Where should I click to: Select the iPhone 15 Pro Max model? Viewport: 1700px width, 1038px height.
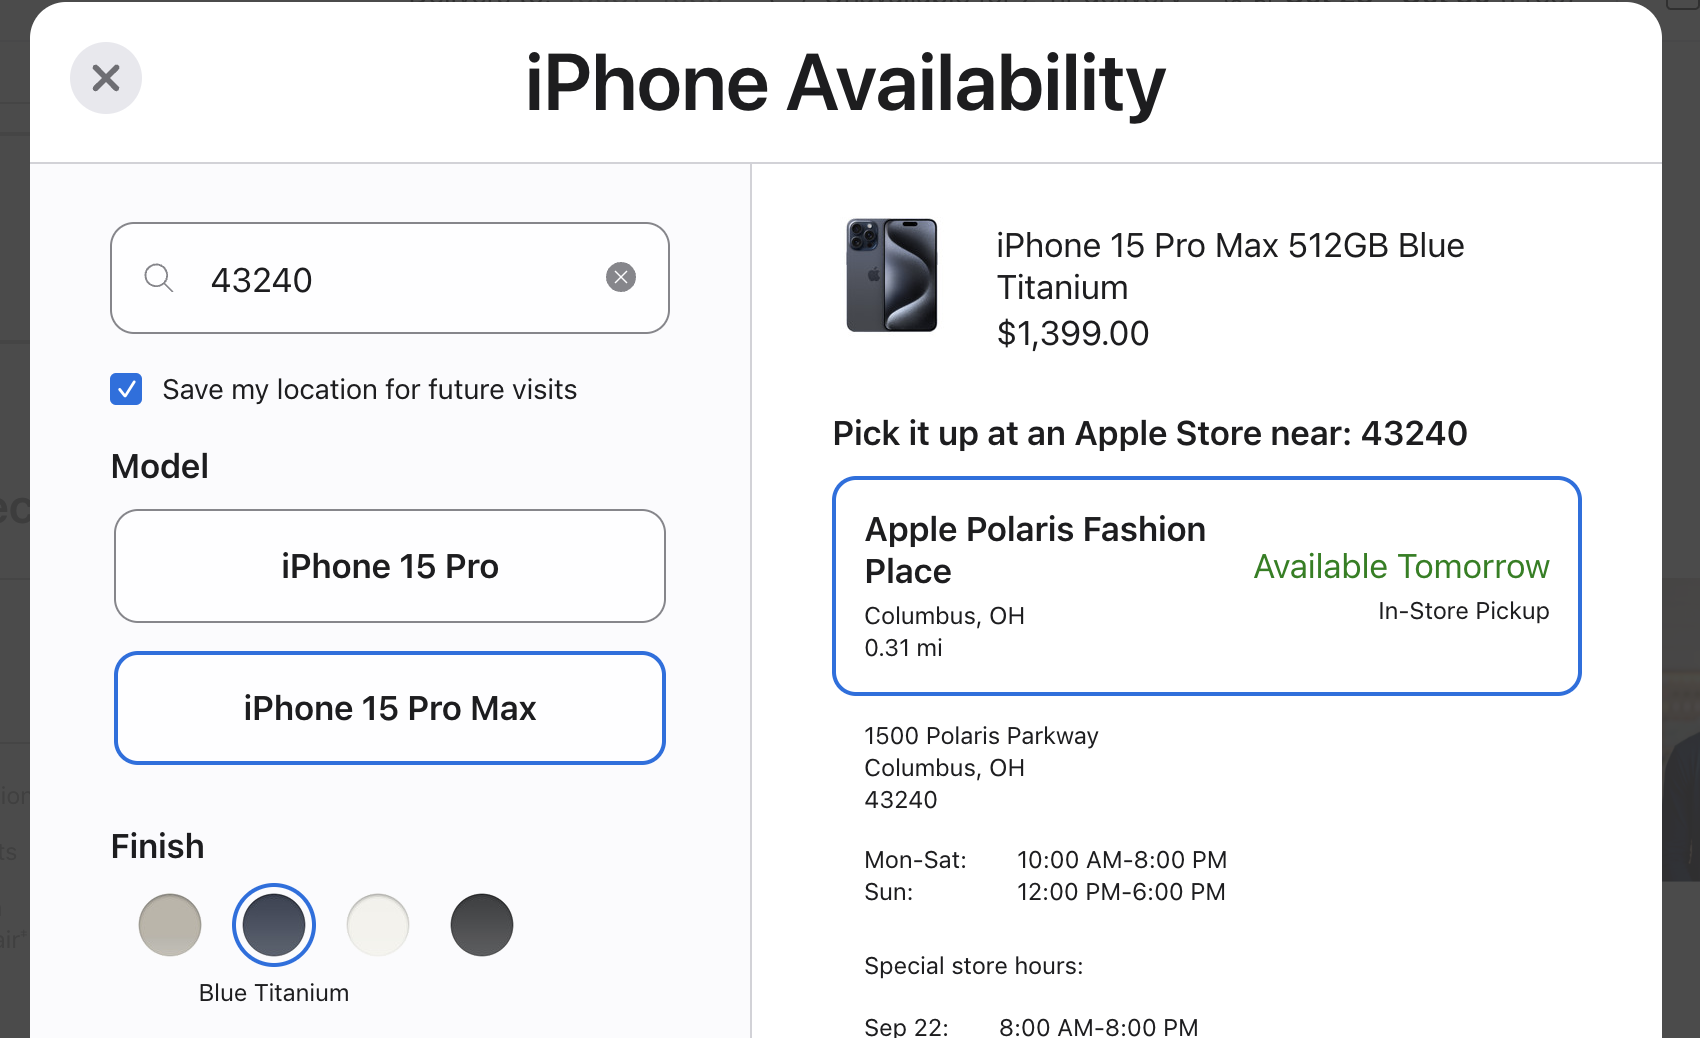pos(390,708)
